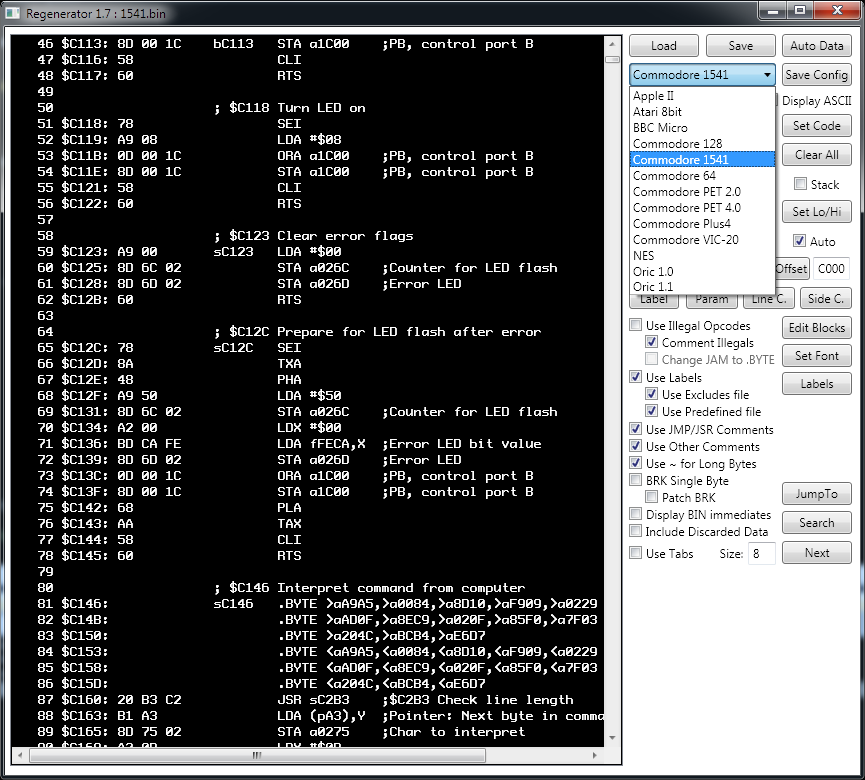This screenshot has height=780, width=865.
Task: Click the horizontal scrollbar thumb
Action: pyautogui.click(x=257, y=755)
